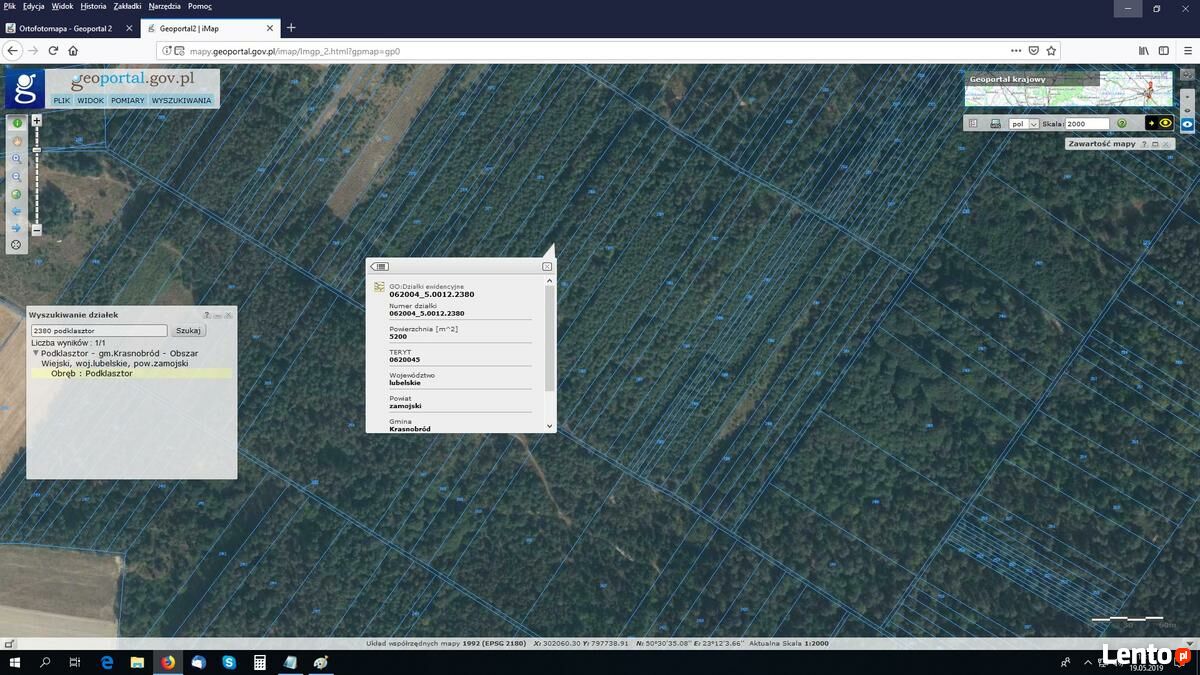Select the zoom-in magnifier tool
Viewport: 1200px width, 675px height.
tap(17, 159)
